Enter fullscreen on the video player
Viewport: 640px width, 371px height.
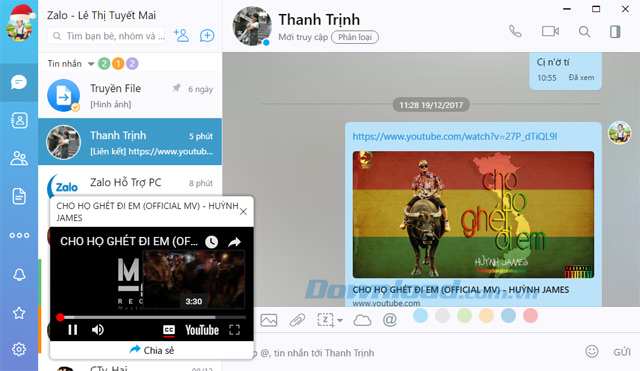[x=234, y=330]
